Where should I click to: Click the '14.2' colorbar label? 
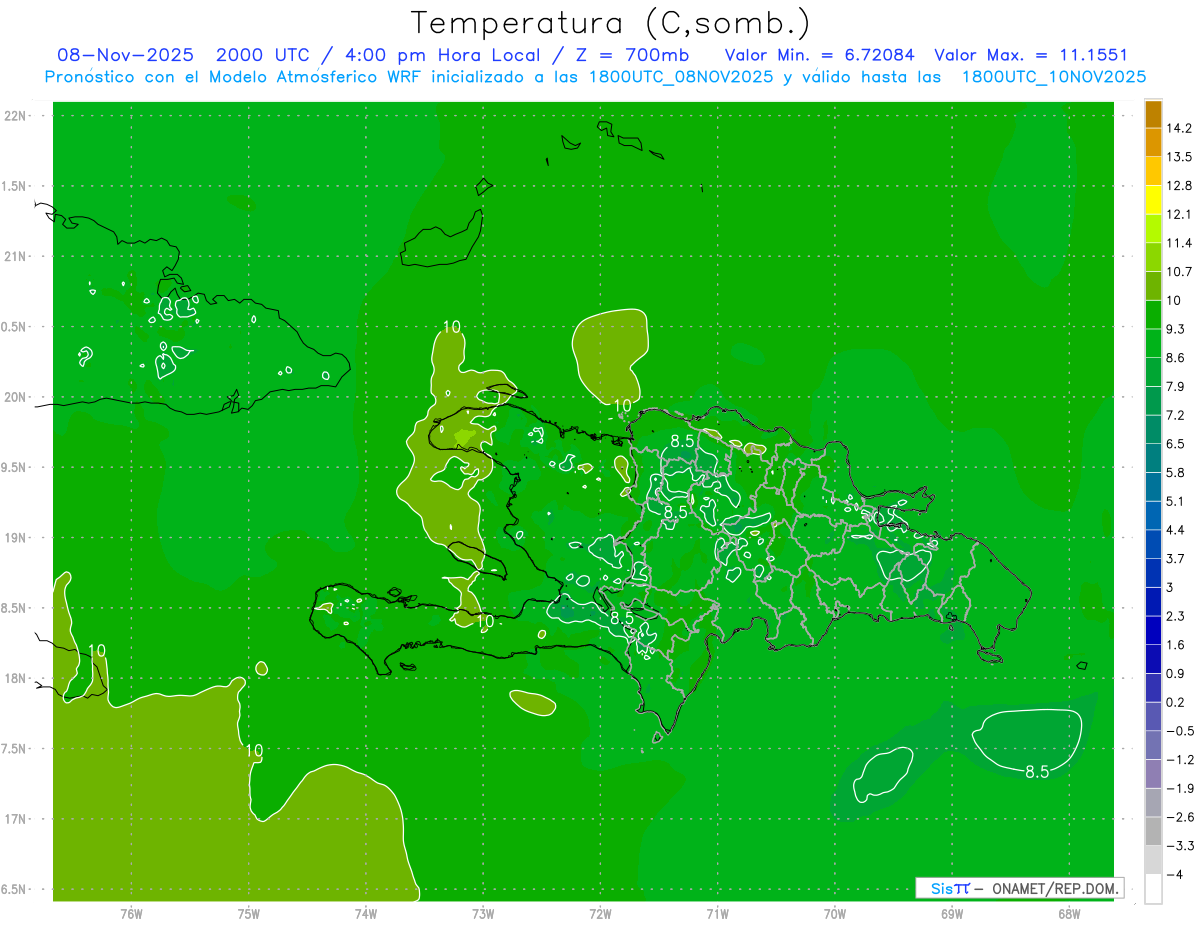click(1179, 128)
